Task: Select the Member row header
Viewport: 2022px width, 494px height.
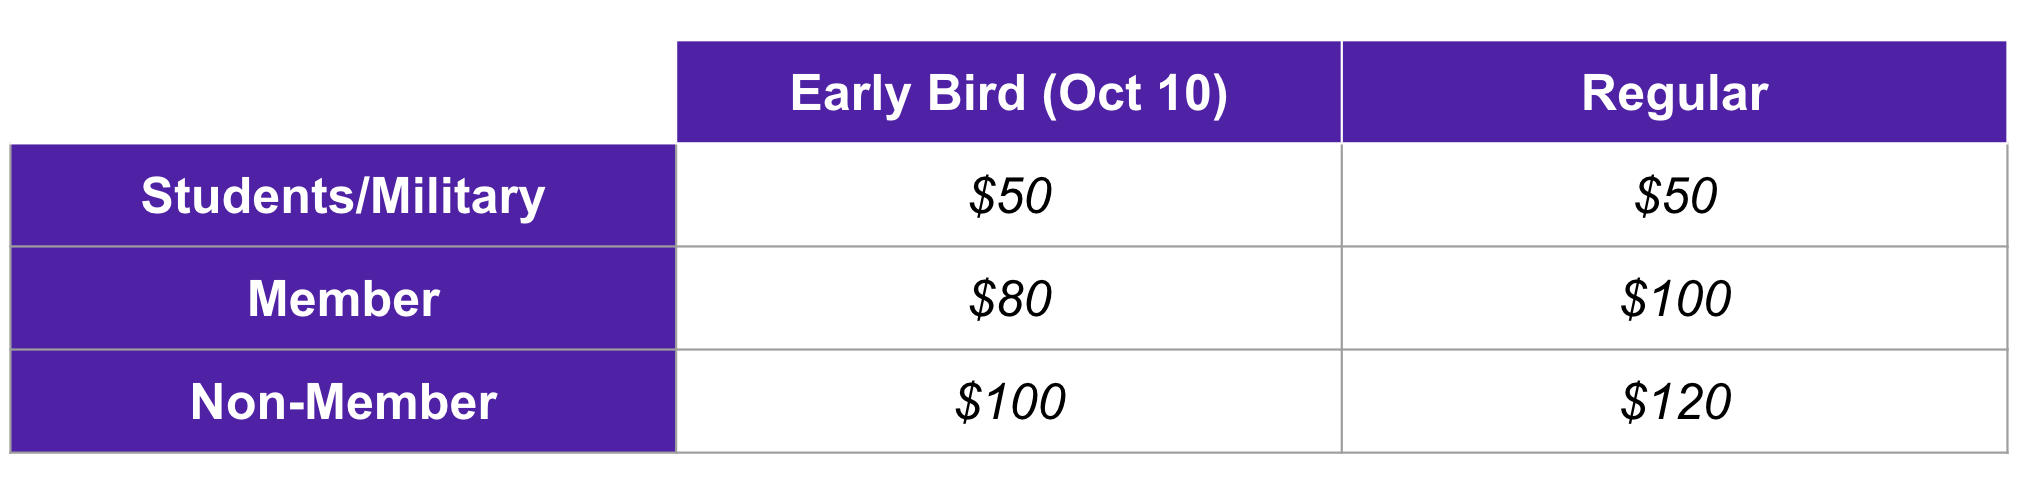Action: pos(343,299)
